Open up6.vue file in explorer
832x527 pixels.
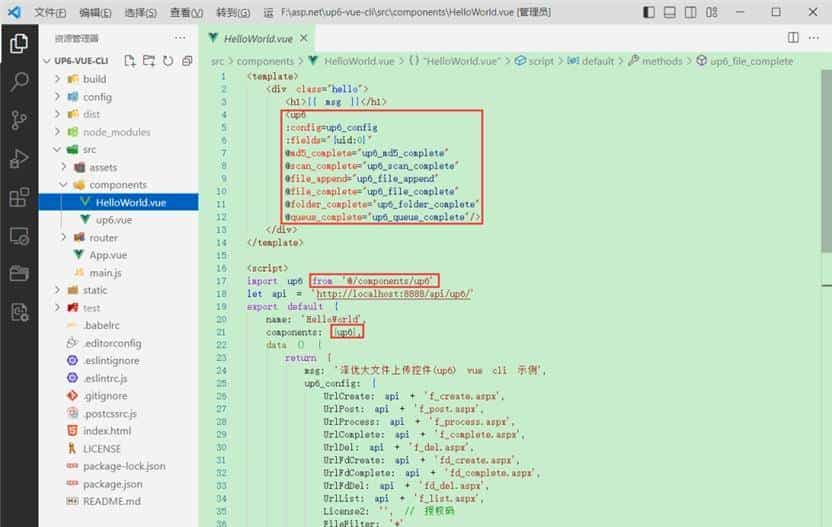[113, 220]
